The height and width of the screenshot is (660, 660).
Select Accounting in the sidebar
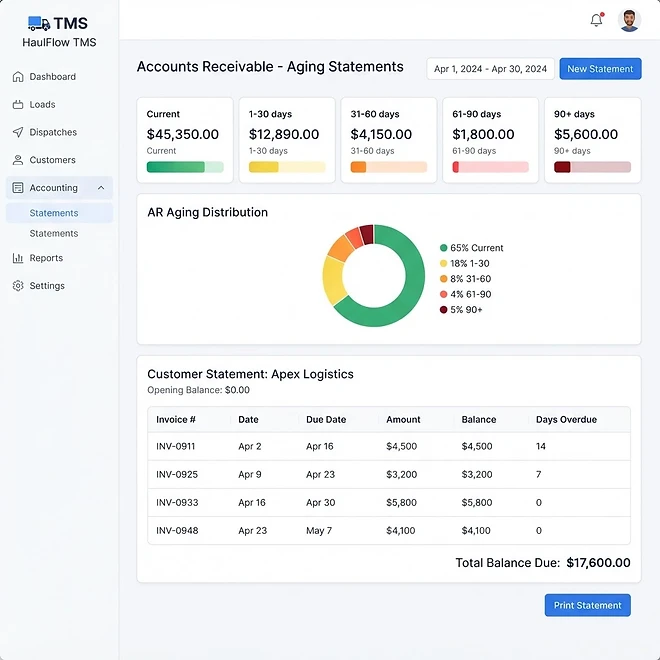click(59, 188)
